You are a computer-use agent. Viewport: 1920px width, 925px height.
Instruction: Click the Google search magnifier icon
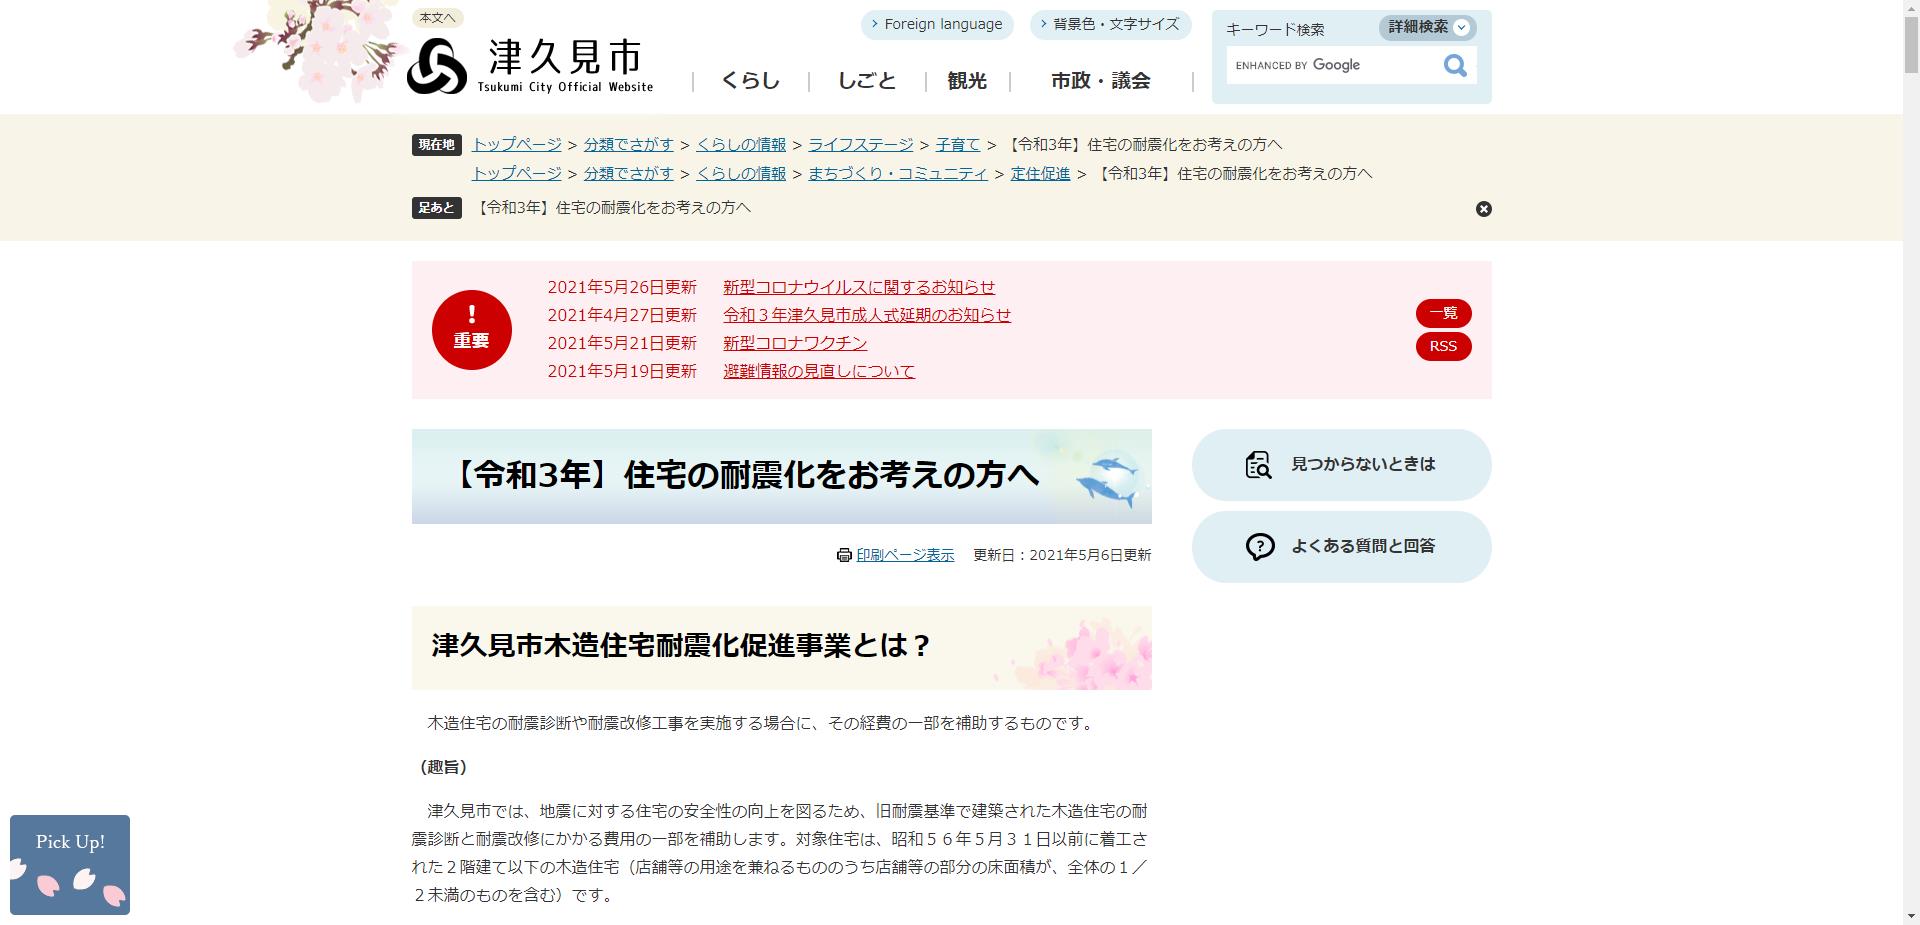pyautogui.click(x=1454, y=65)
